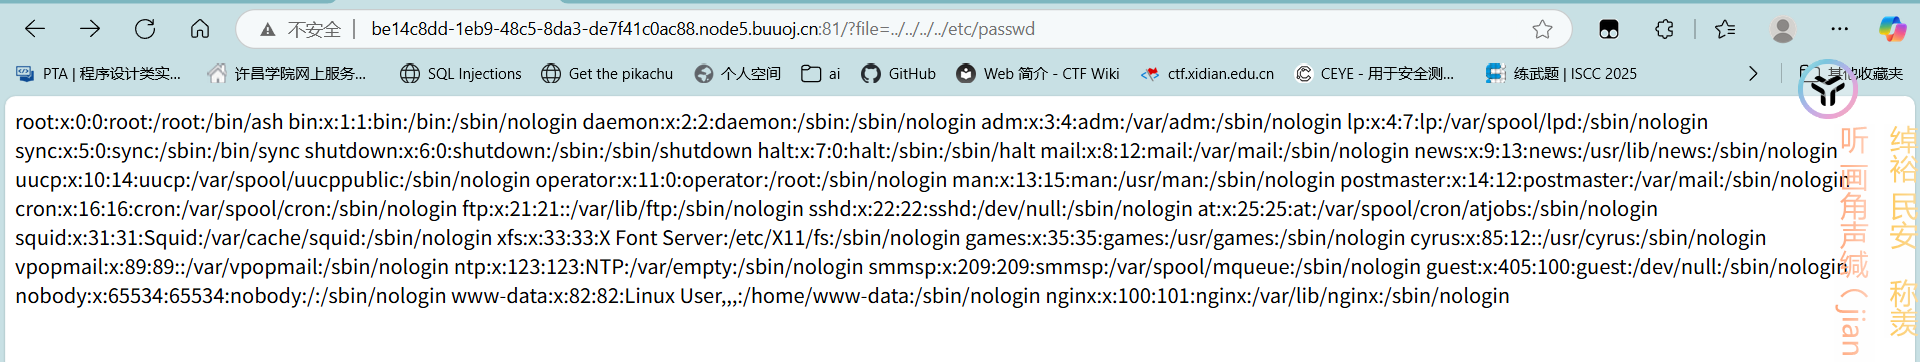This screenshot has height=362, width=1920.
Task: Reload the current page
Action: click(145, 29)
